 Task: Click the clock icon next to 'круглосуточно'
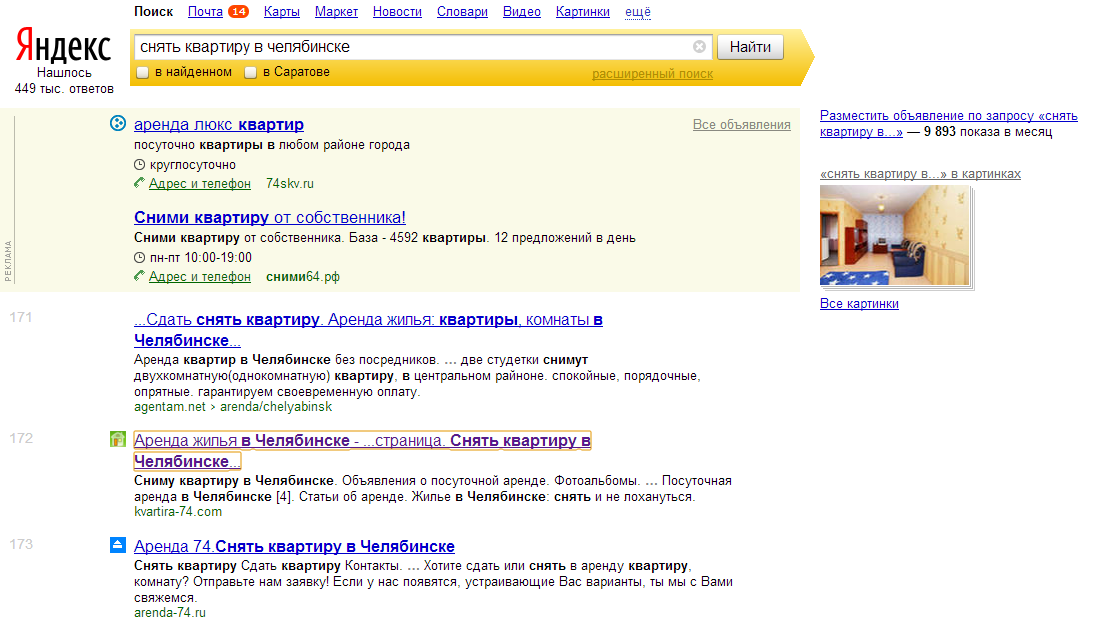[140, 165]
